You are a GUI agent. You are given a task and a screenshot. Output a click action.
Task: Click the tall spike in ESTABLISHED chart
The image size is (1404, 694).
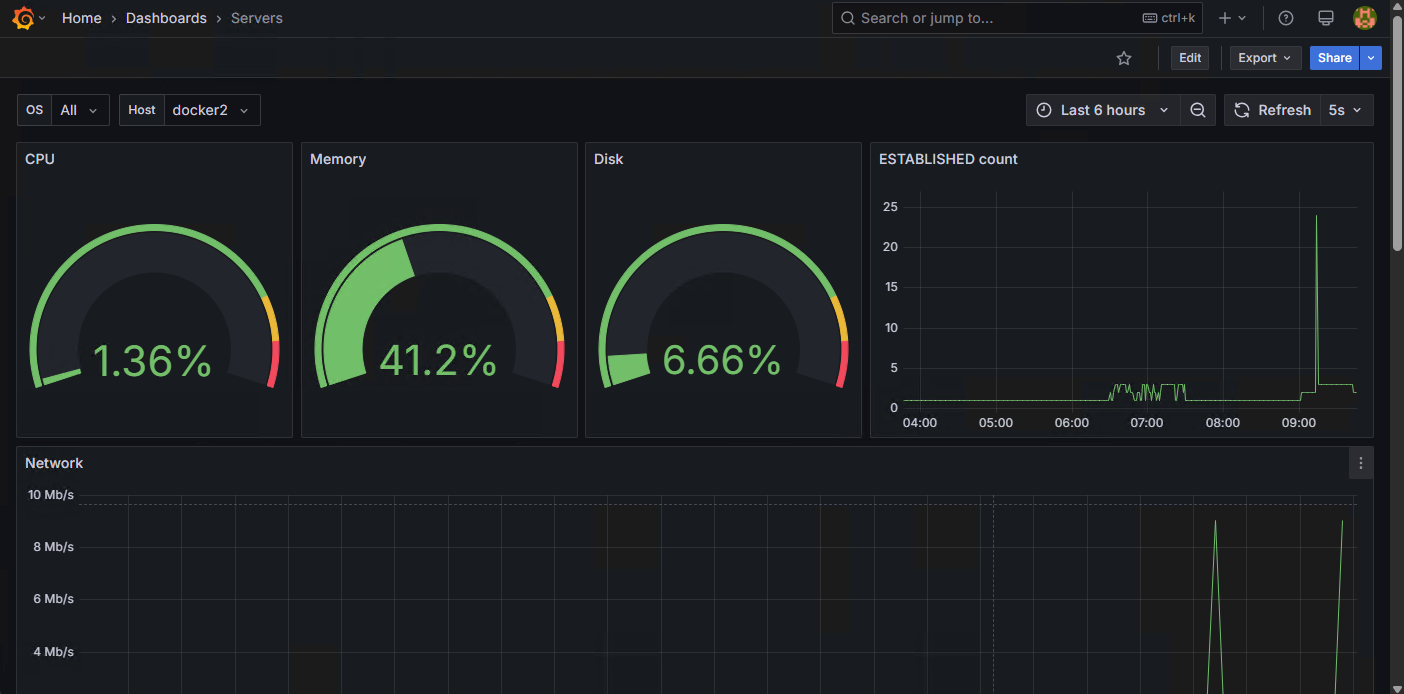(1316, 300)
